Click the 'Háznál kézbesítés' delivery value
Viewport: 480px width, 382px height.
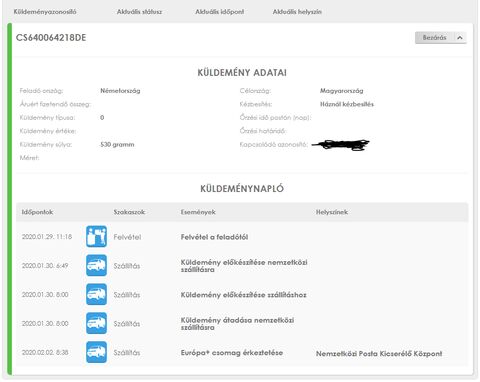pyautogui.click(x=347, y=104)
